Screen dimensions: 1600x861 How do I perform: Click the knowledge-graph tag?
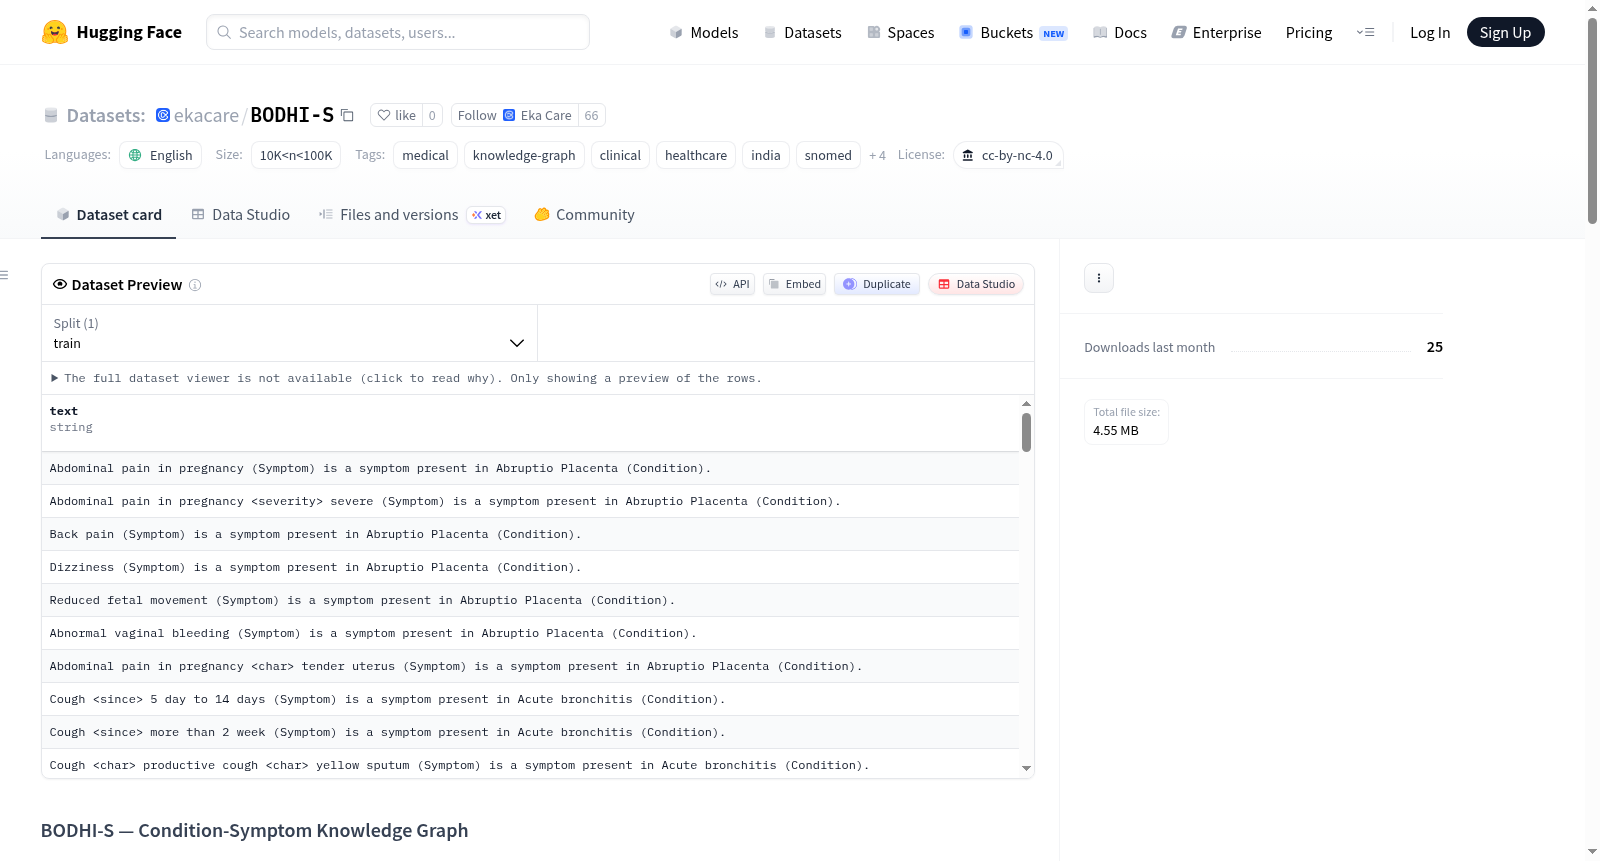click(524, 155)
